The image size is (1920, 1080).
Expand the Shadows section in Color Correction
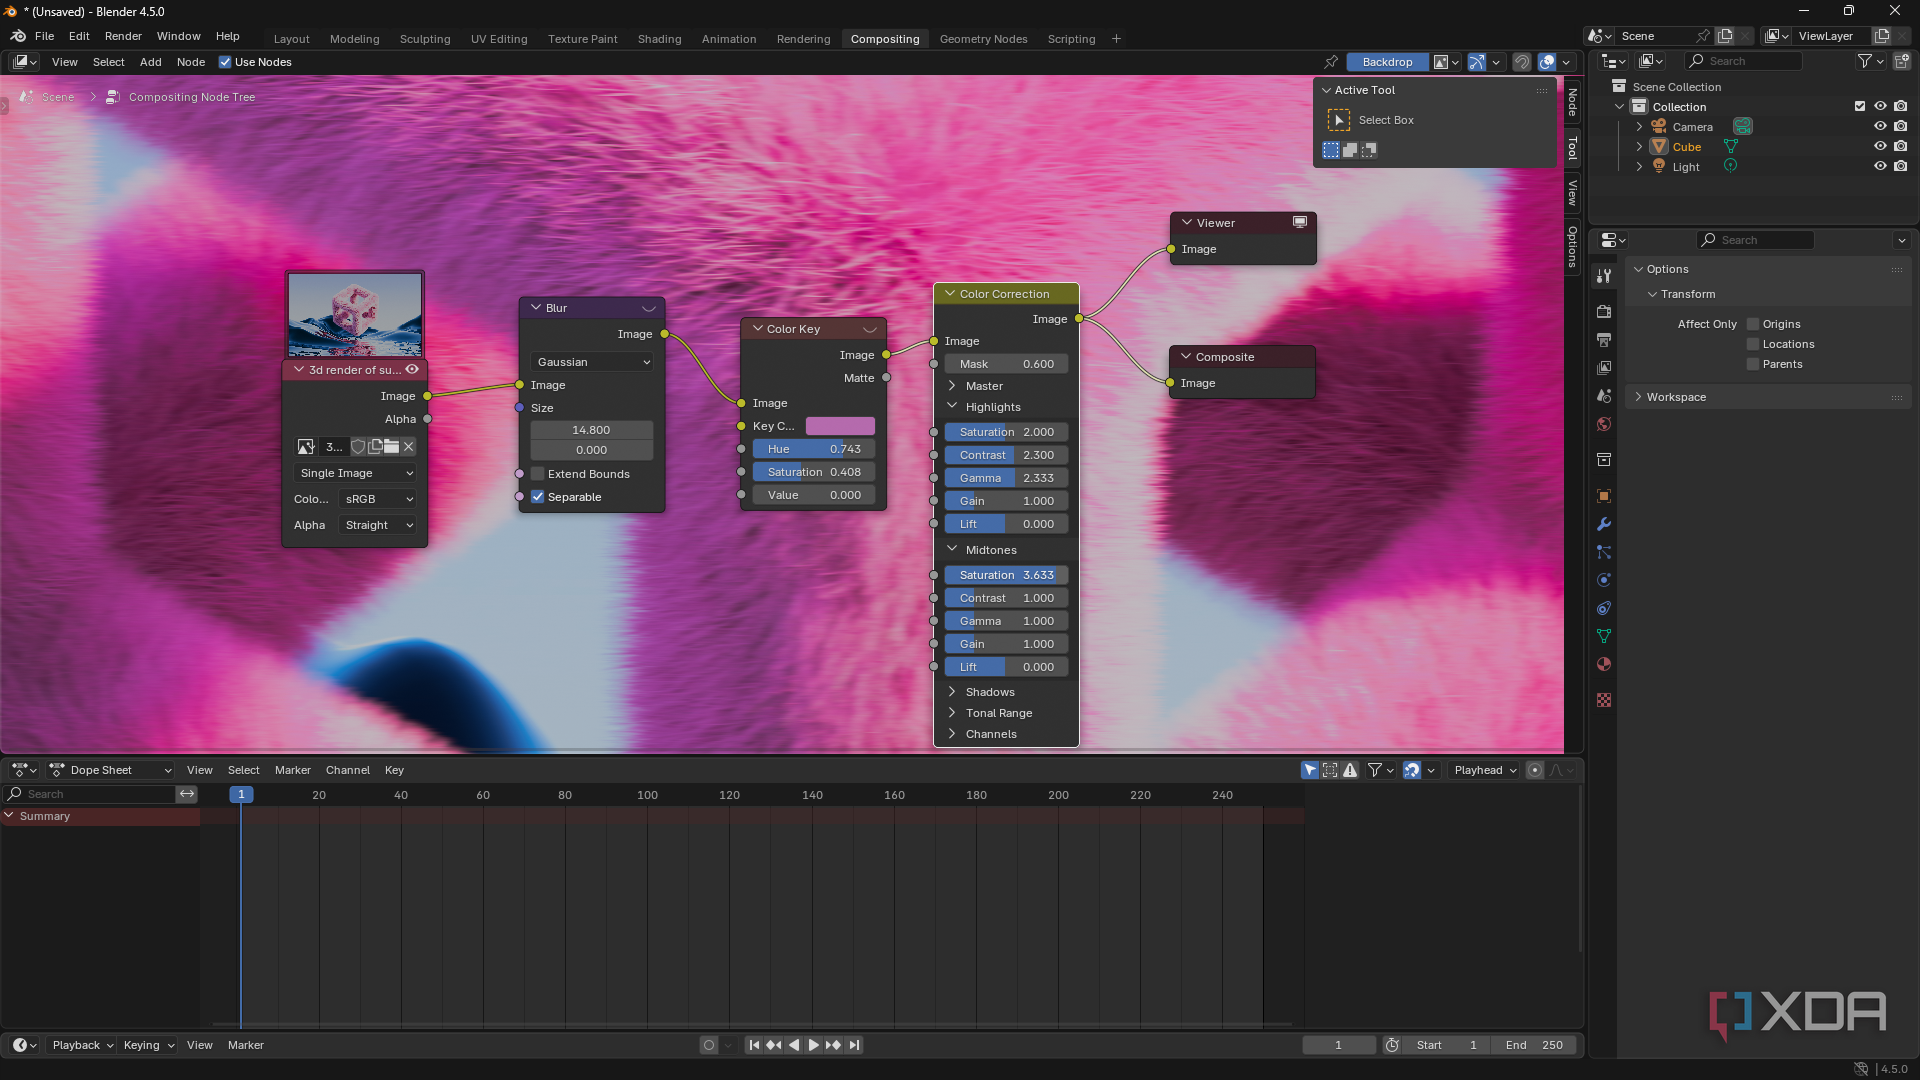click(952, 692)
